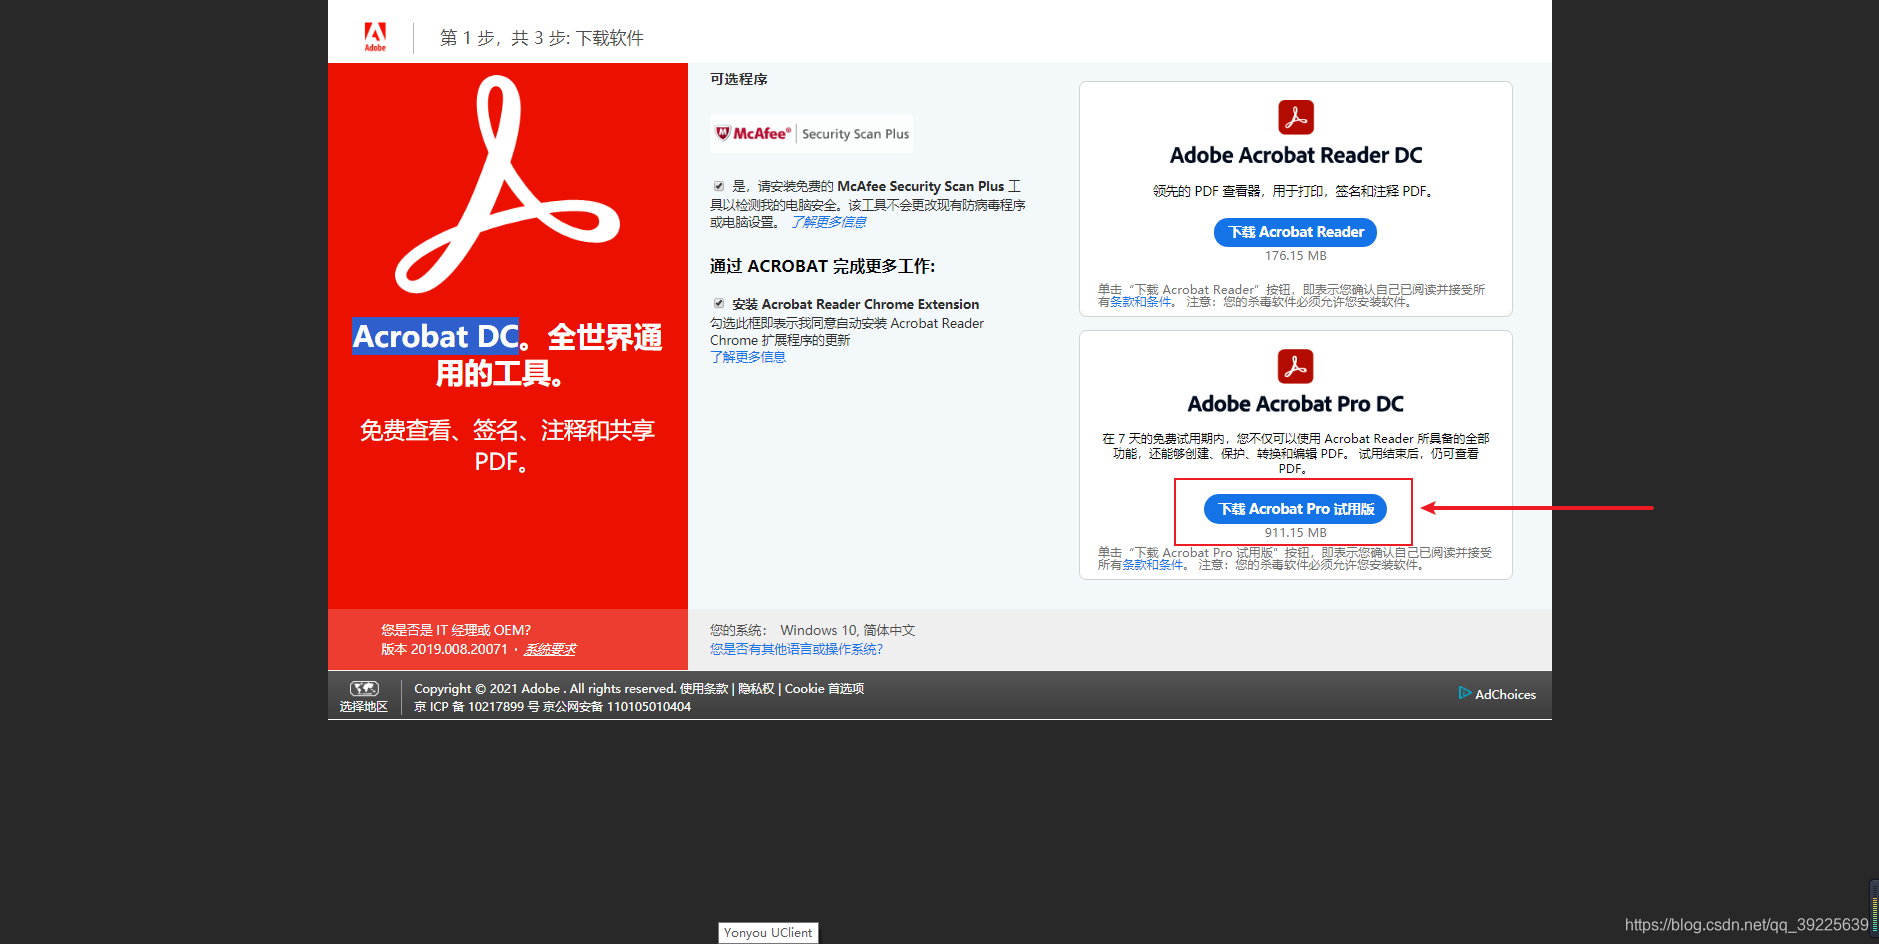Screen dimensions: 1879x944
Task: Open 条款和条件 link in Pro card
Action: tap(1152, 565)
